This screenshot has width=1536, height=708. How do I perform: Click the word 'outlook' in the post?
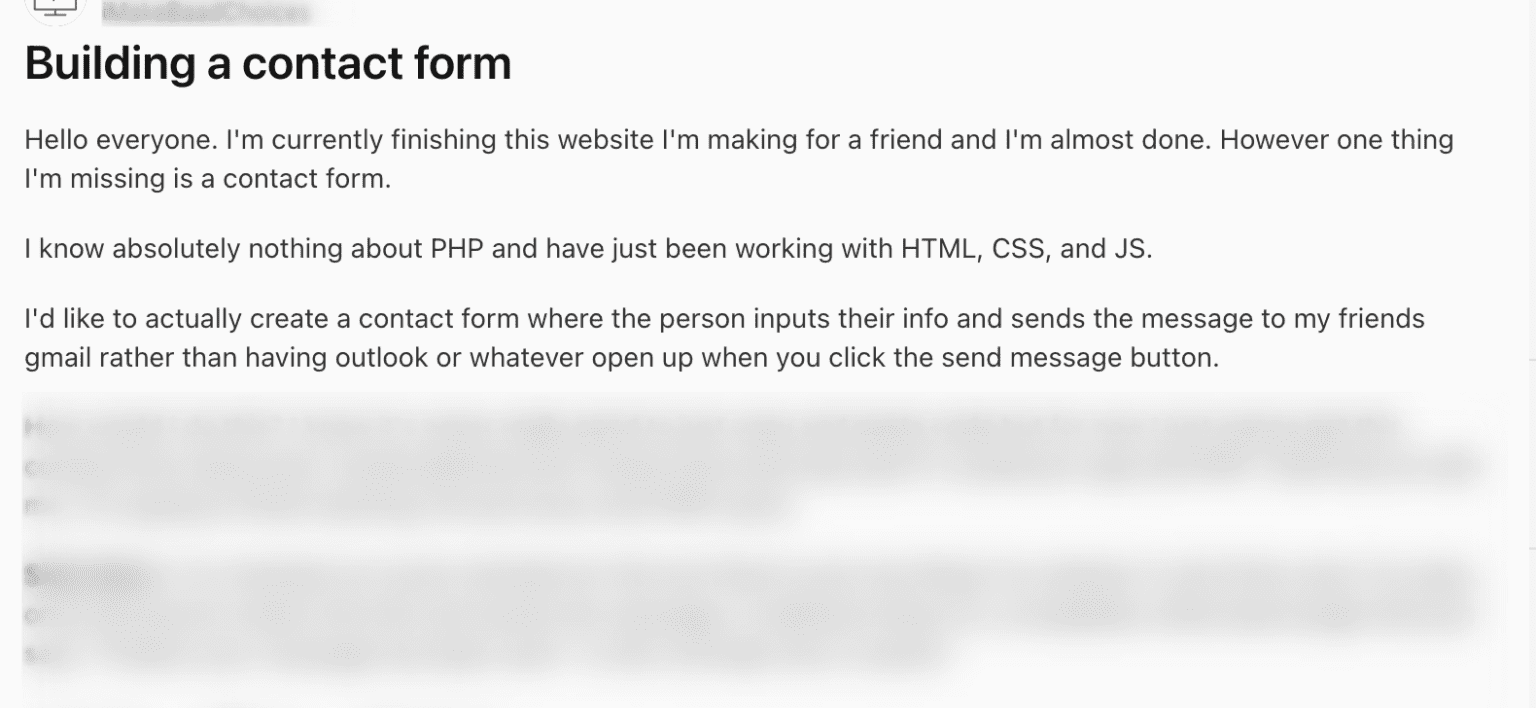click(x=371, y=358)
